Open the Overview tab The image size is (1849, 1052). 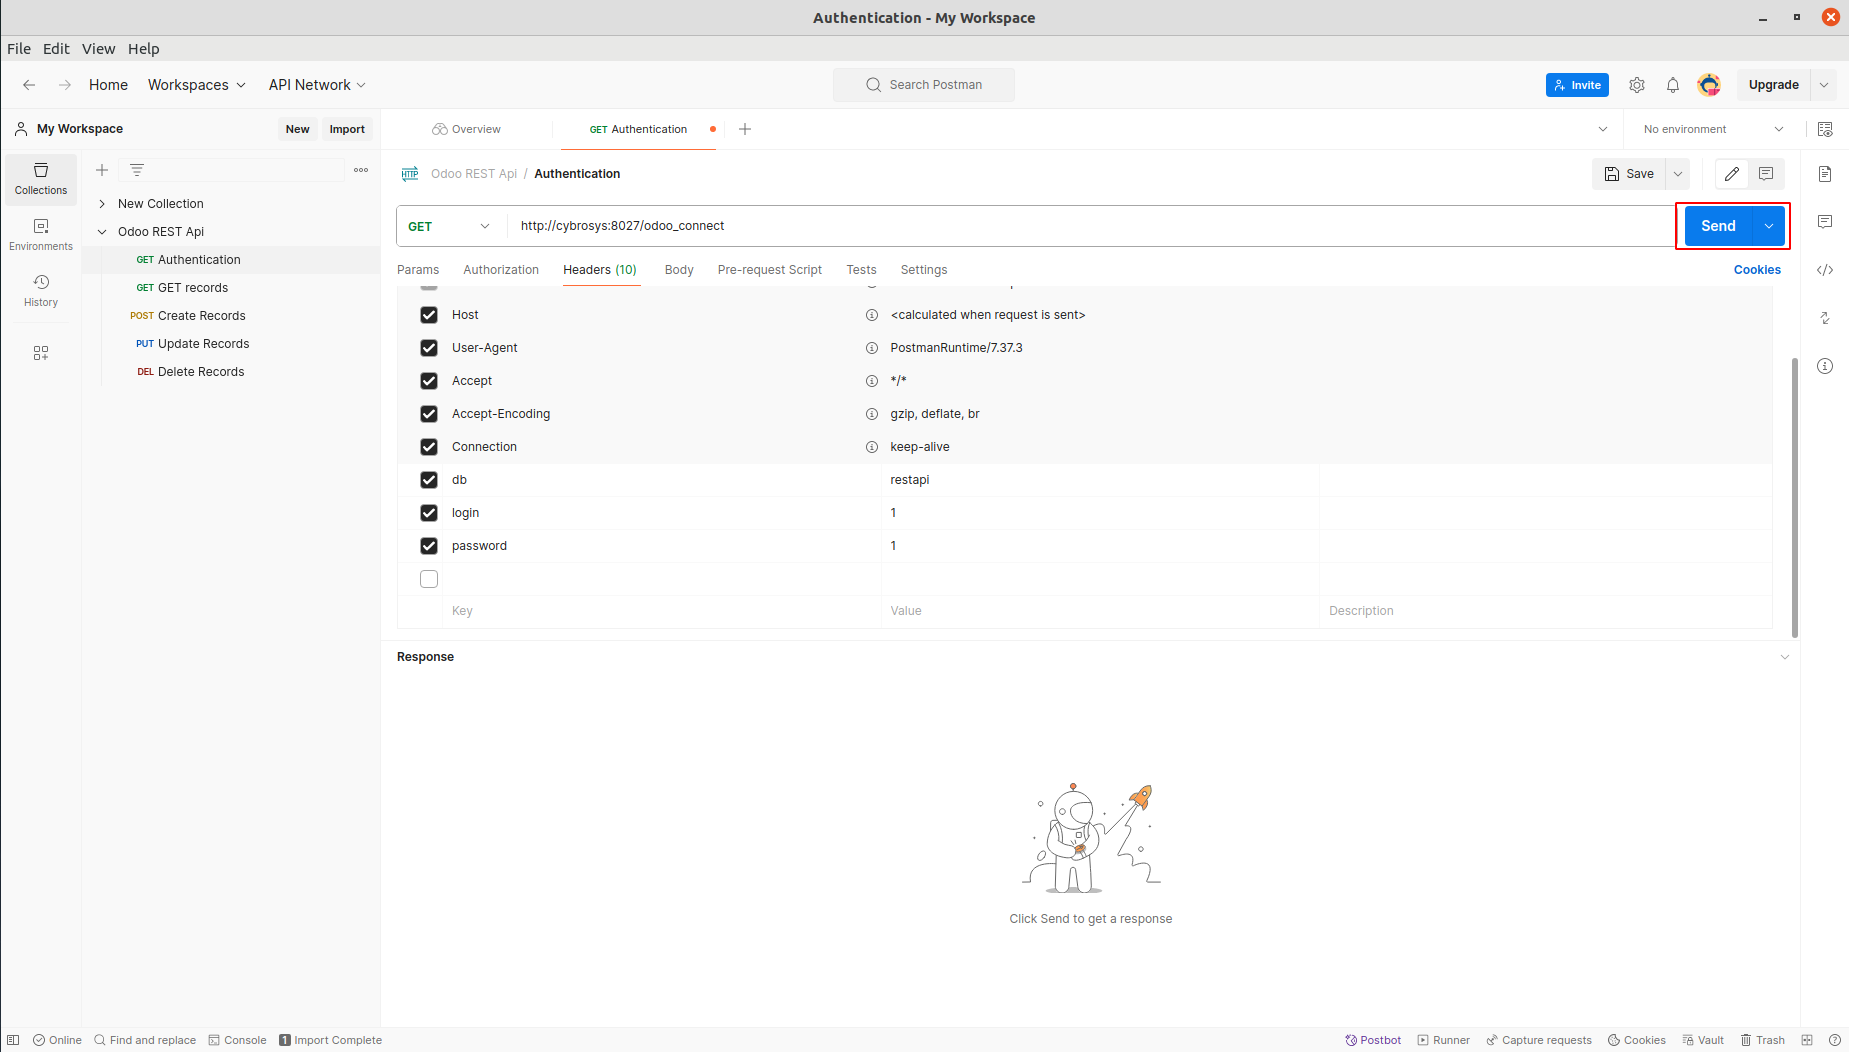click(467, 129)
